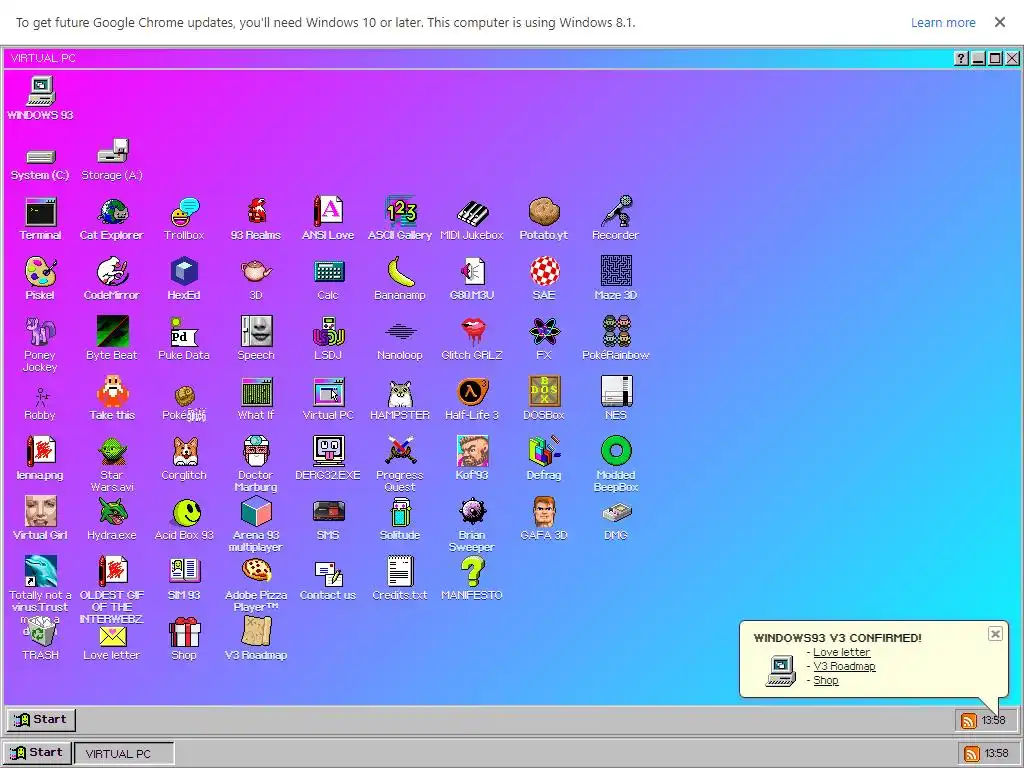The height and width of the screenshot is (768, 1024).
Task: Select the 93 Realms icon
Action: pos(256,219)
